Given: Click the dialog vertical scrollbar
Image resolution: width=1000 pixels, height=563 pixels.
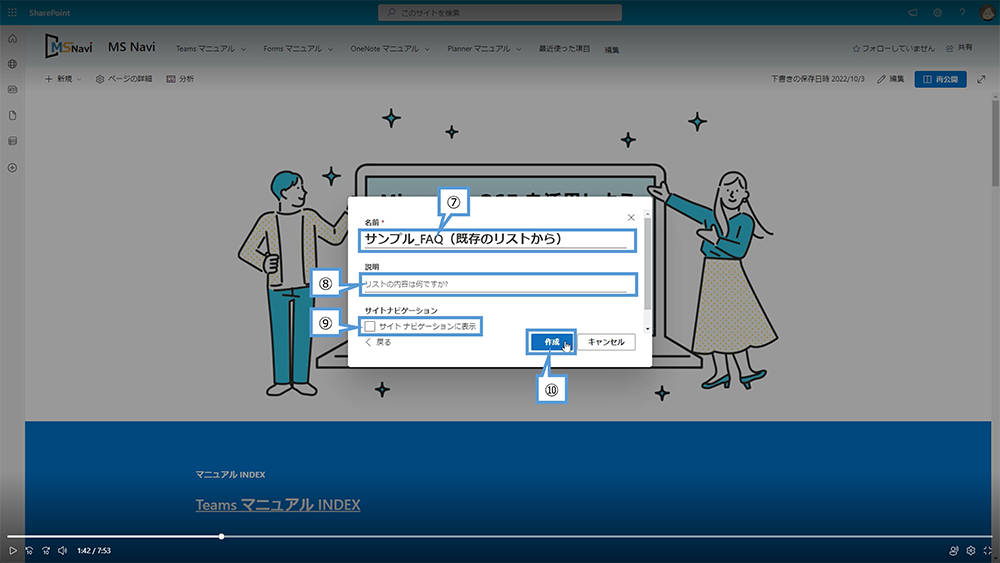Looking at the screenshot, I should click(x=647, y=265).
